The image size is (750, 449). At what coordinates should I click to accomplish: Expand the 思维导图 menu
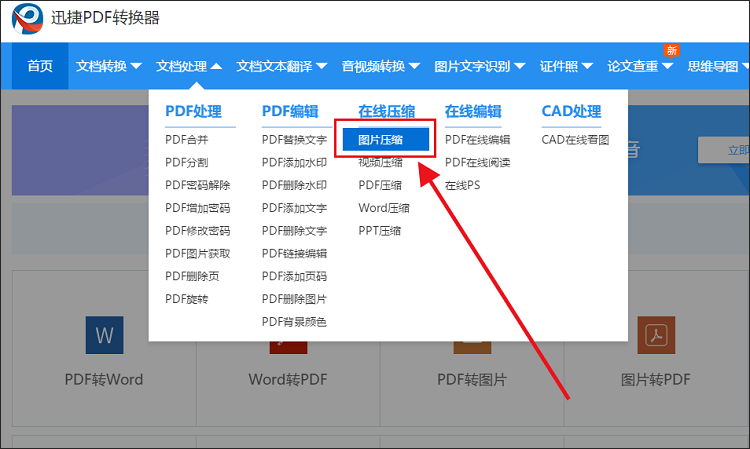tap(718, 66)
